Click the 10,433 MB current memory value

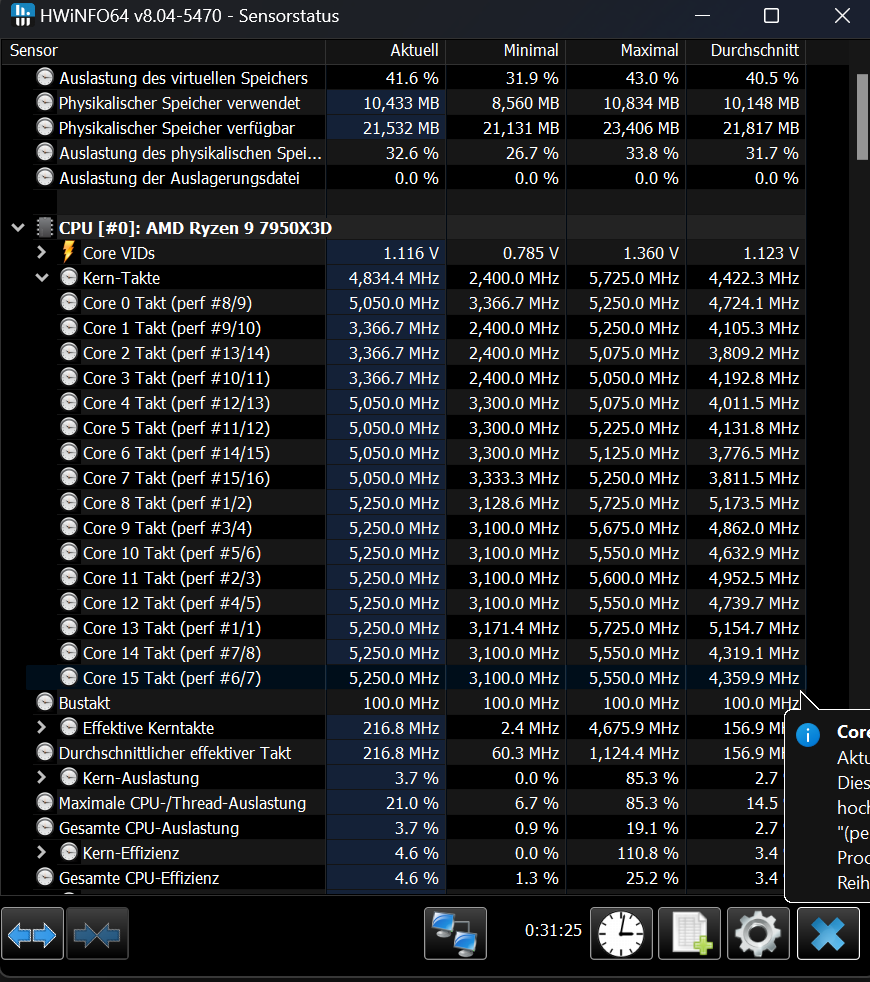401,103
